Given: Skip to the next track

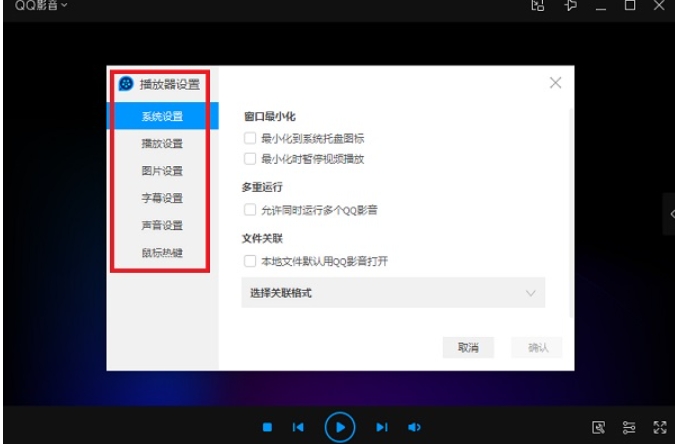Looking at the screenshot, I should (x=382, y=427).
